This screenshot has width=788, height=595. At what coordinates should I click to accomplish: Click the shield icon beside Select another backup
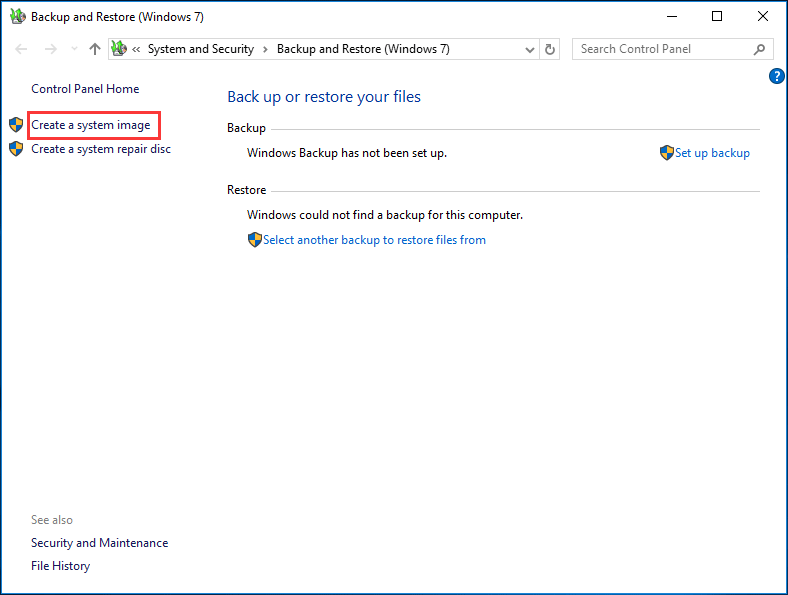(255, 240)
